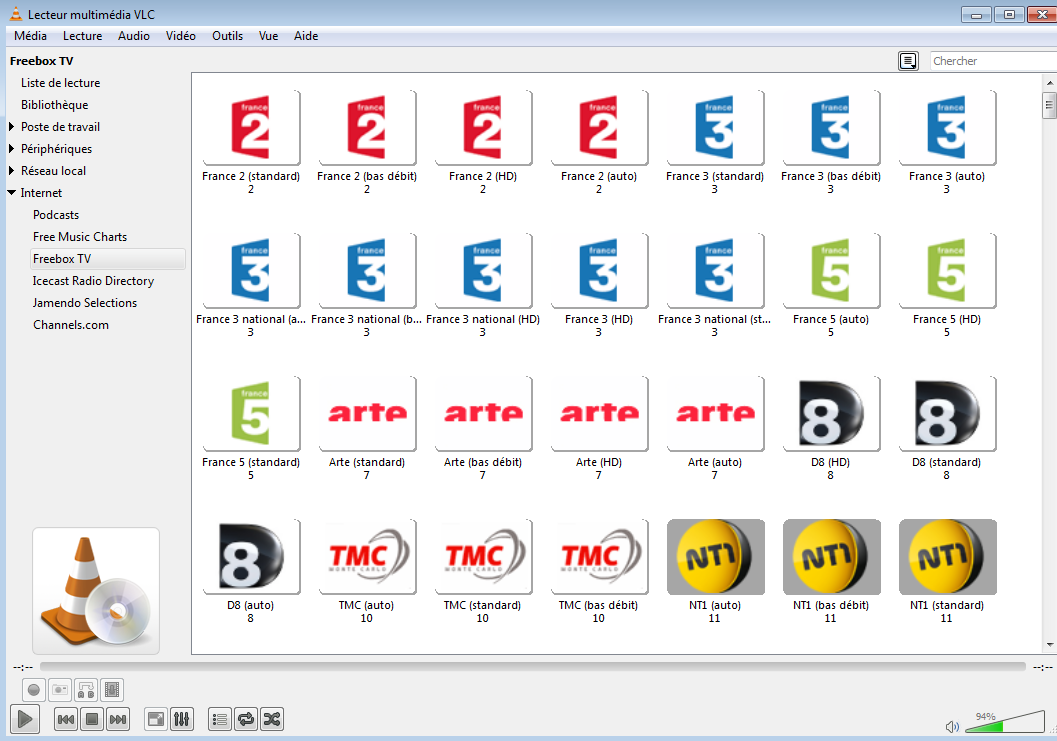Change playlist view mode icon near search
The image size is (1057, 741).
click(908, 61)
